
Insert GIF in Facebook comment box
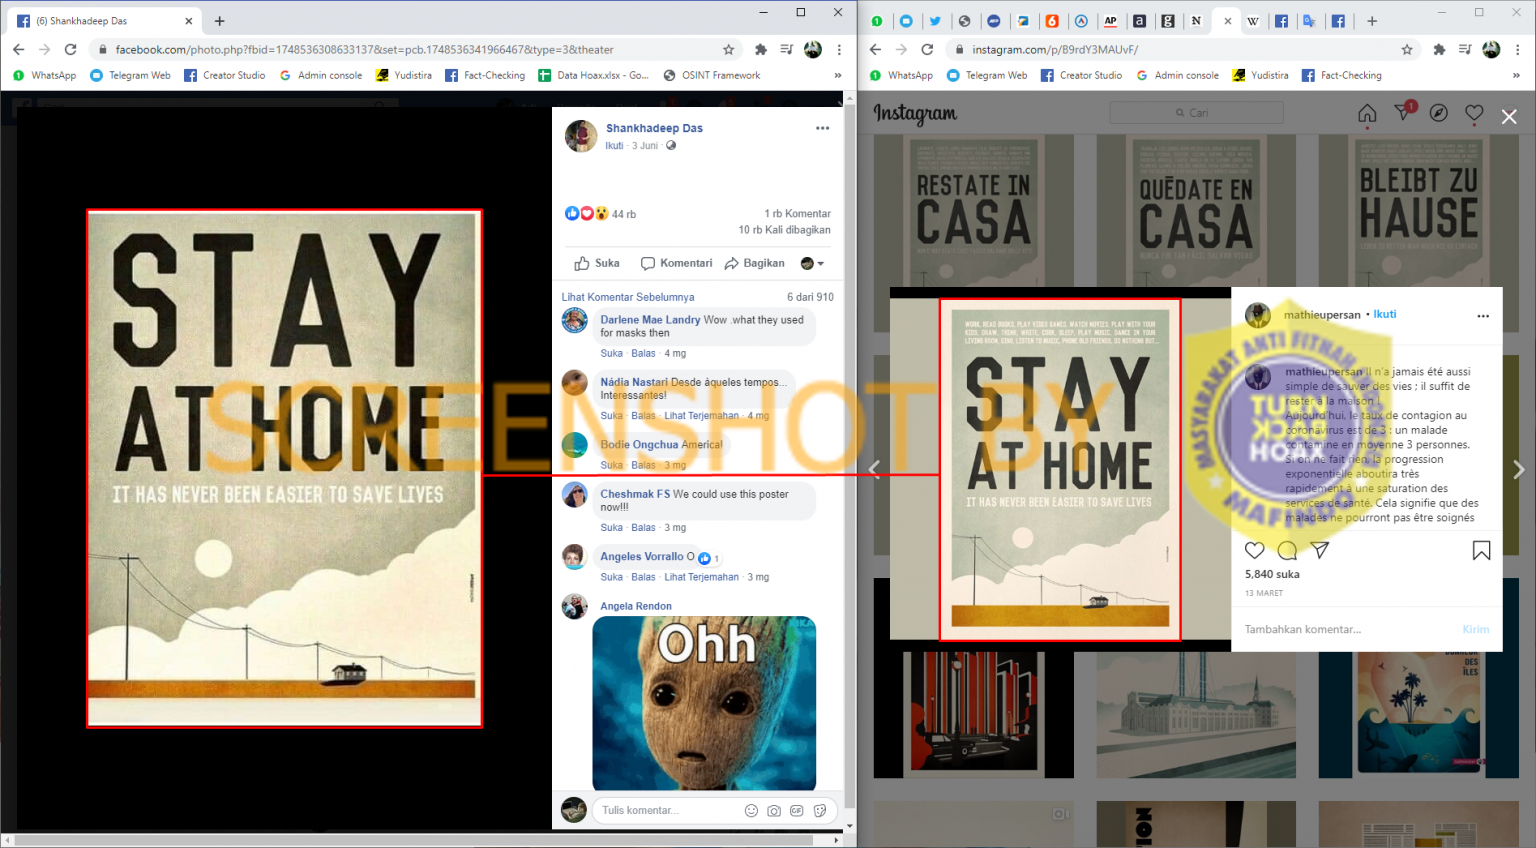pos(797,810)
